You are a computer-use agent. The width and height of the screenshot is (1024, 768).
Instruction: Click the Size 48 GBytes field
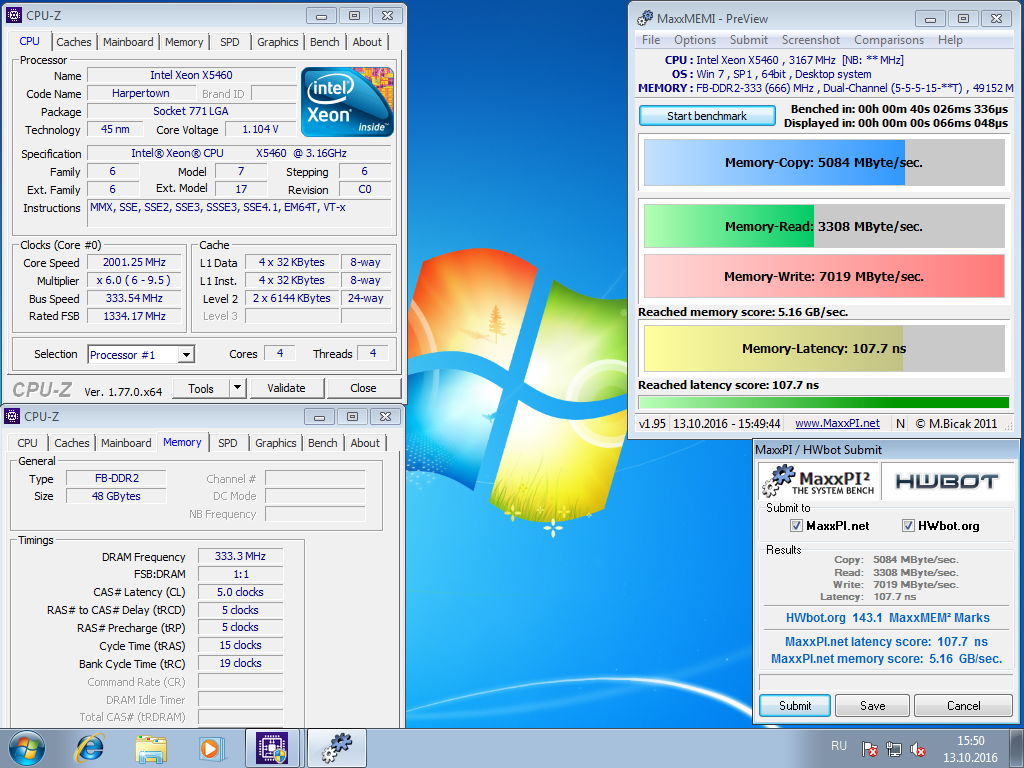(116, 496)
